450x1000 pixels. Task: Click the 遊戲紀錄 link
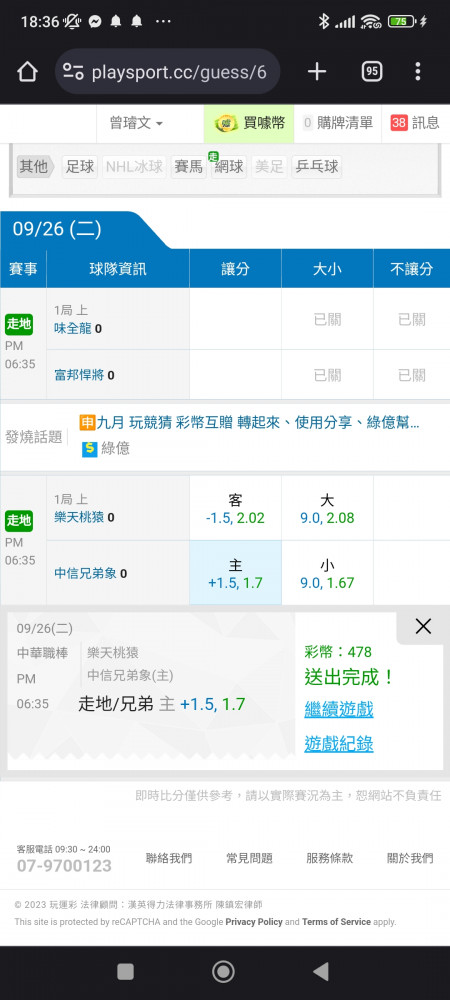point(339,744)
